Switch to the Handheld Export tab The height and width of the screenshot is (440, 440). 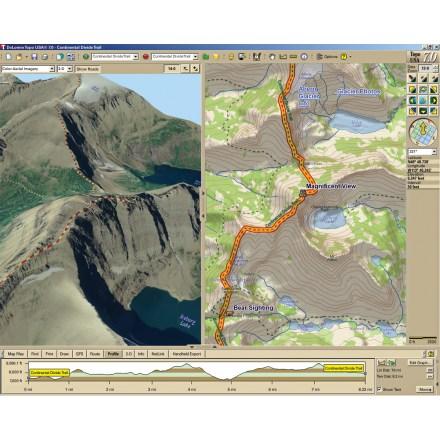coord(187,354)
